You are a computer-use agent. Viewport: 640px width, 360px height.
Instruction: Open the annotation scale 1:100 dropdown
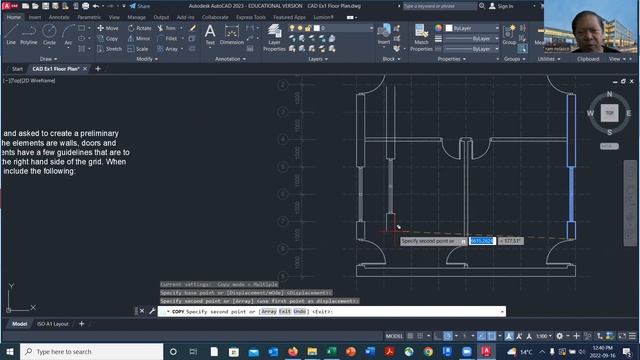coord(544,336)
